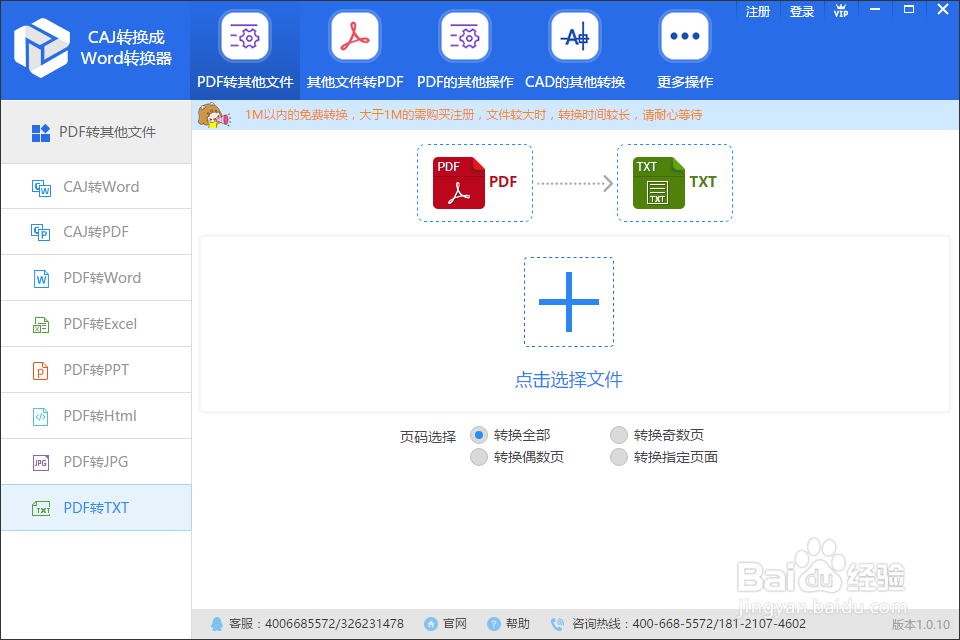Maximize the converter window
This screenshot has width=960, height=640.
909,10
